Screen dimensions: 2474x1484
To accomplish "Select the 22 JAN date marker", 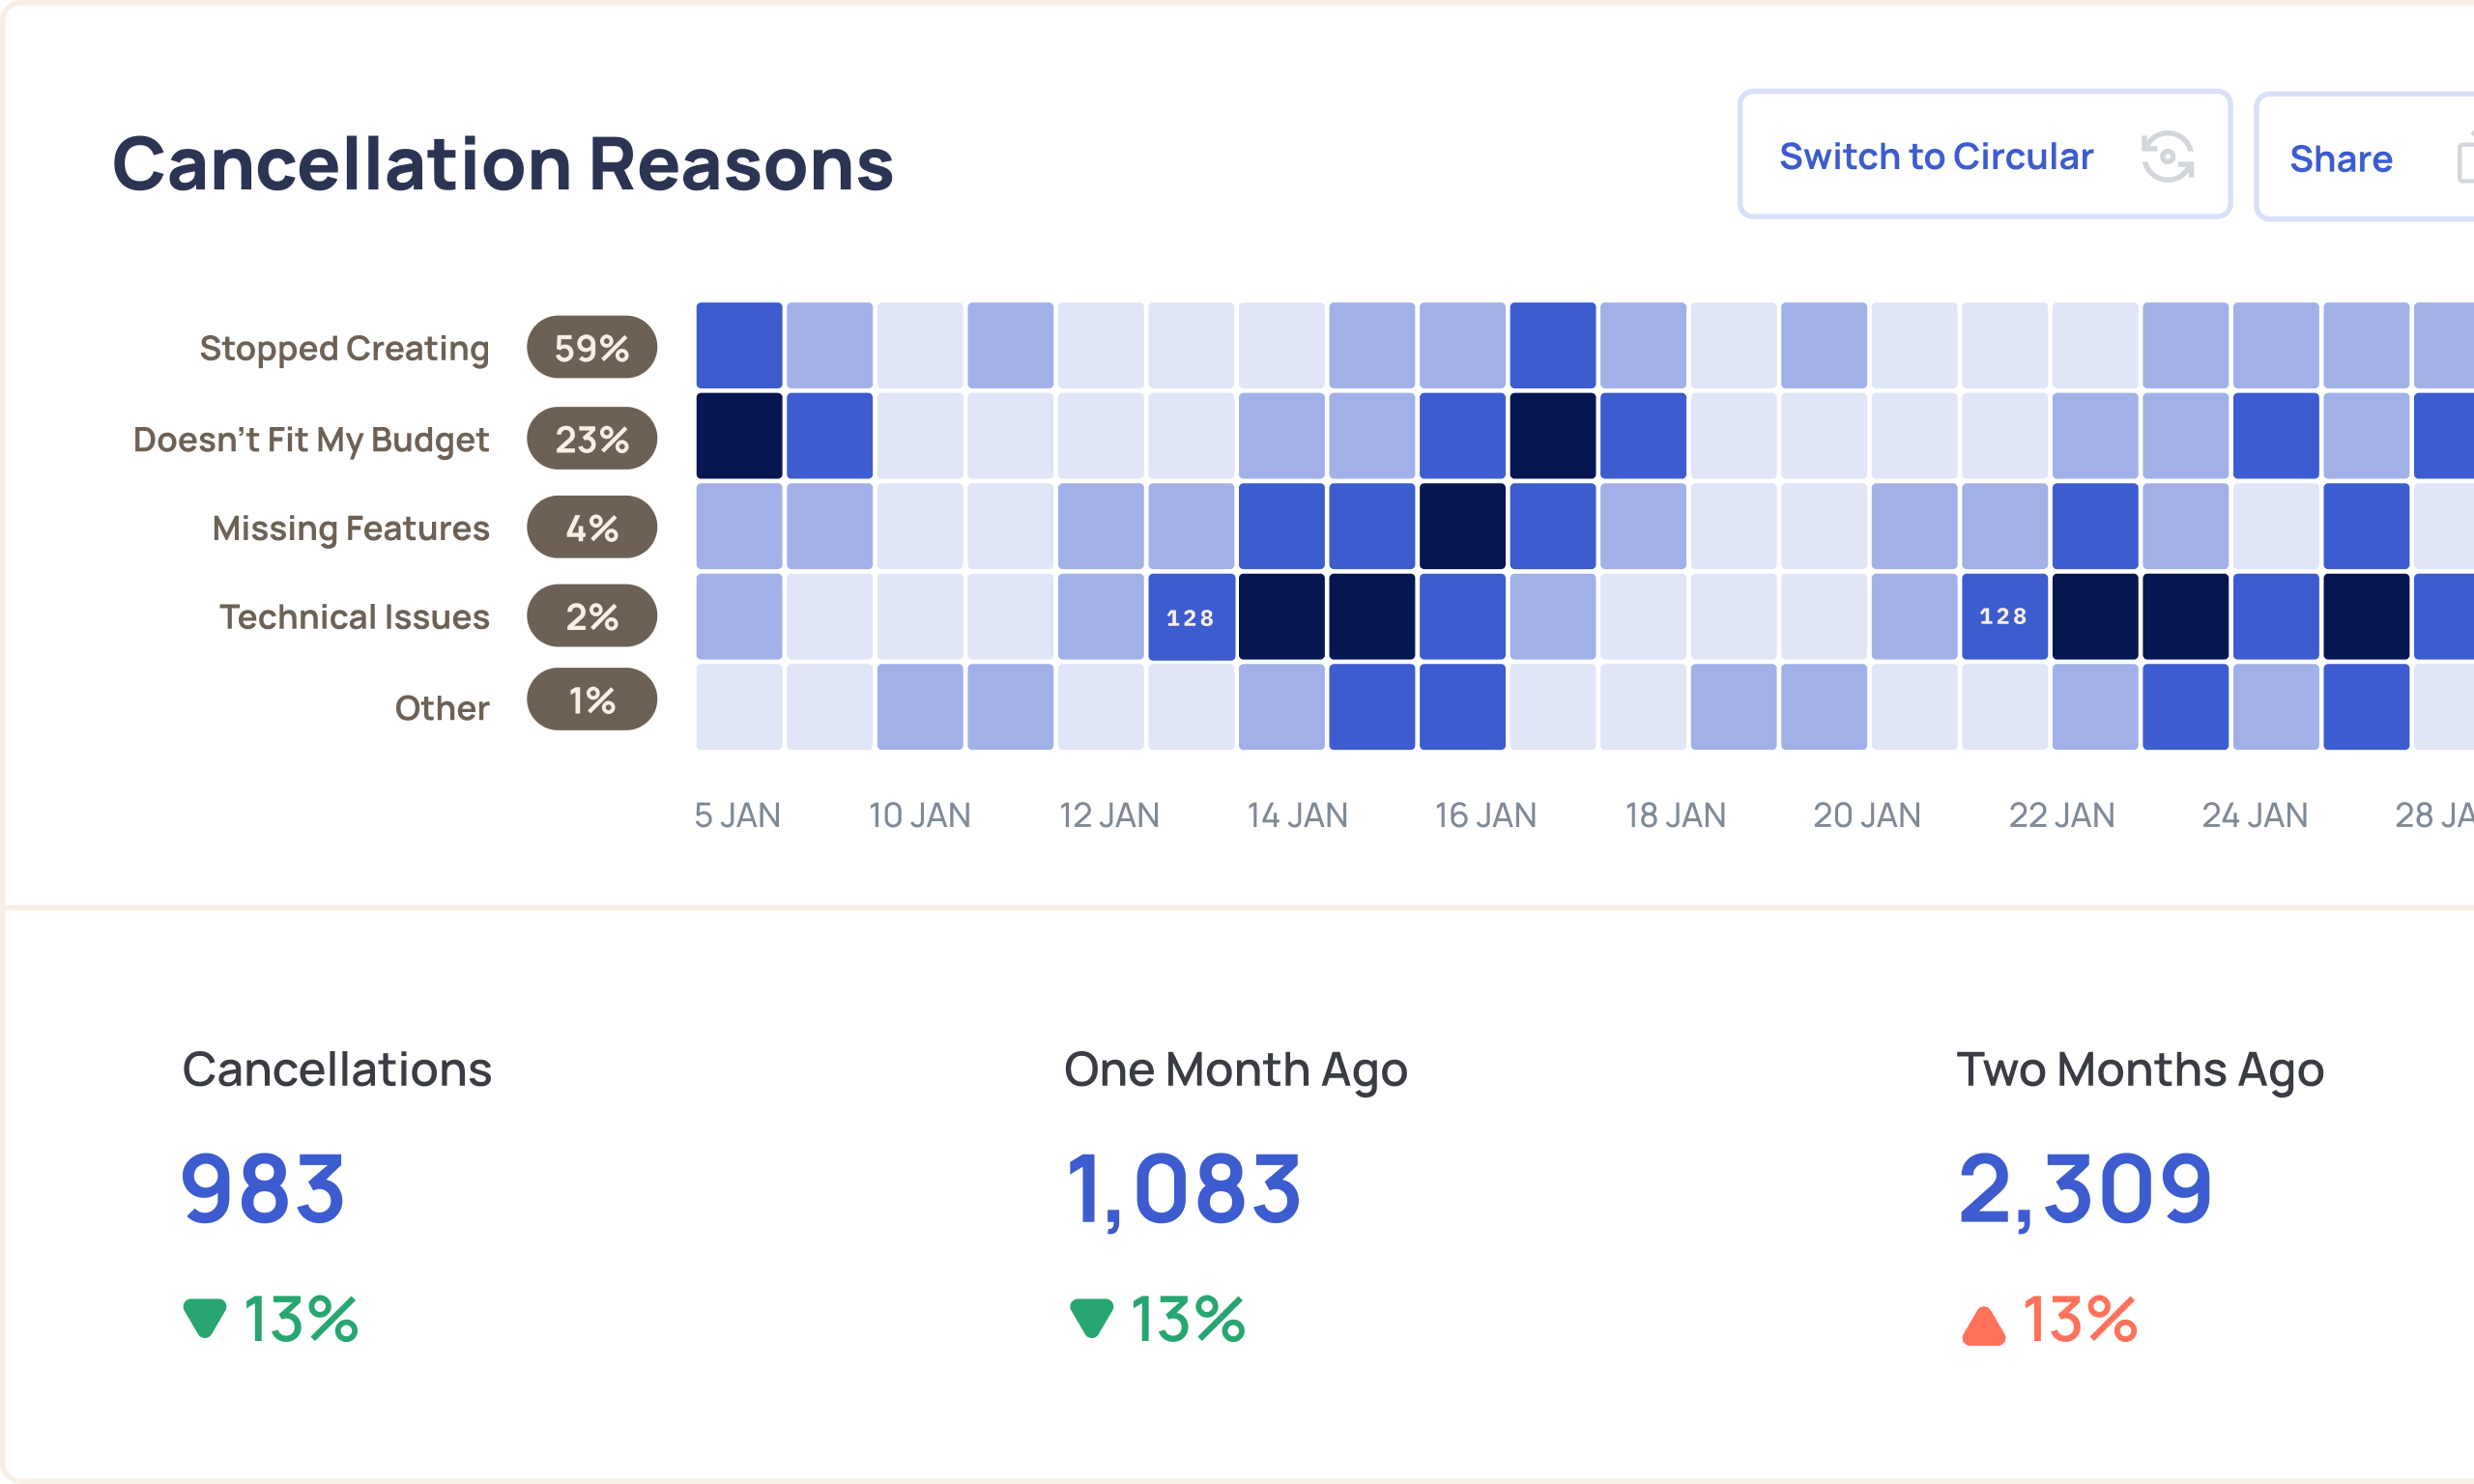I will coord(2062,815).
